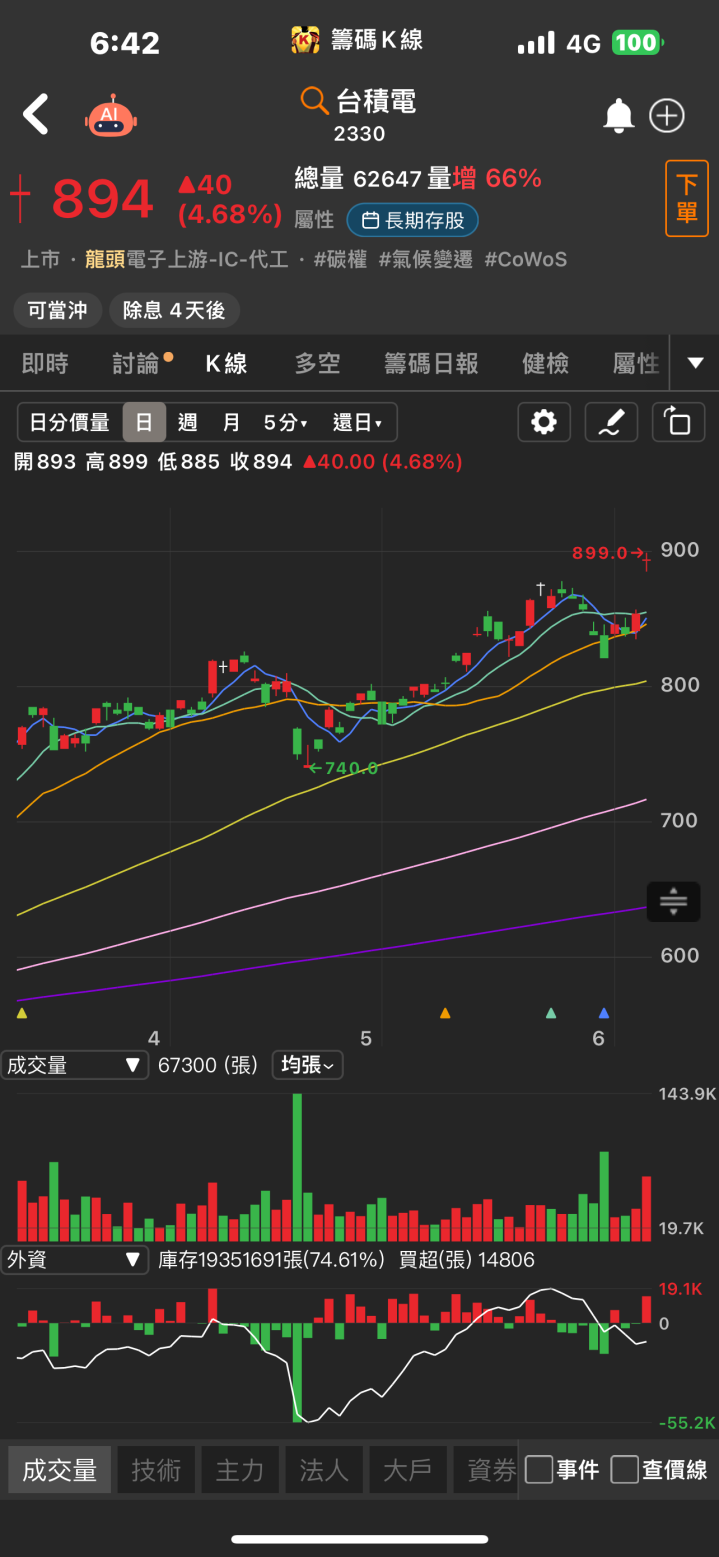This screenshot has height=1557, width=719.
Task: Go back with the left arrow icon
Action: pos(36,114)
